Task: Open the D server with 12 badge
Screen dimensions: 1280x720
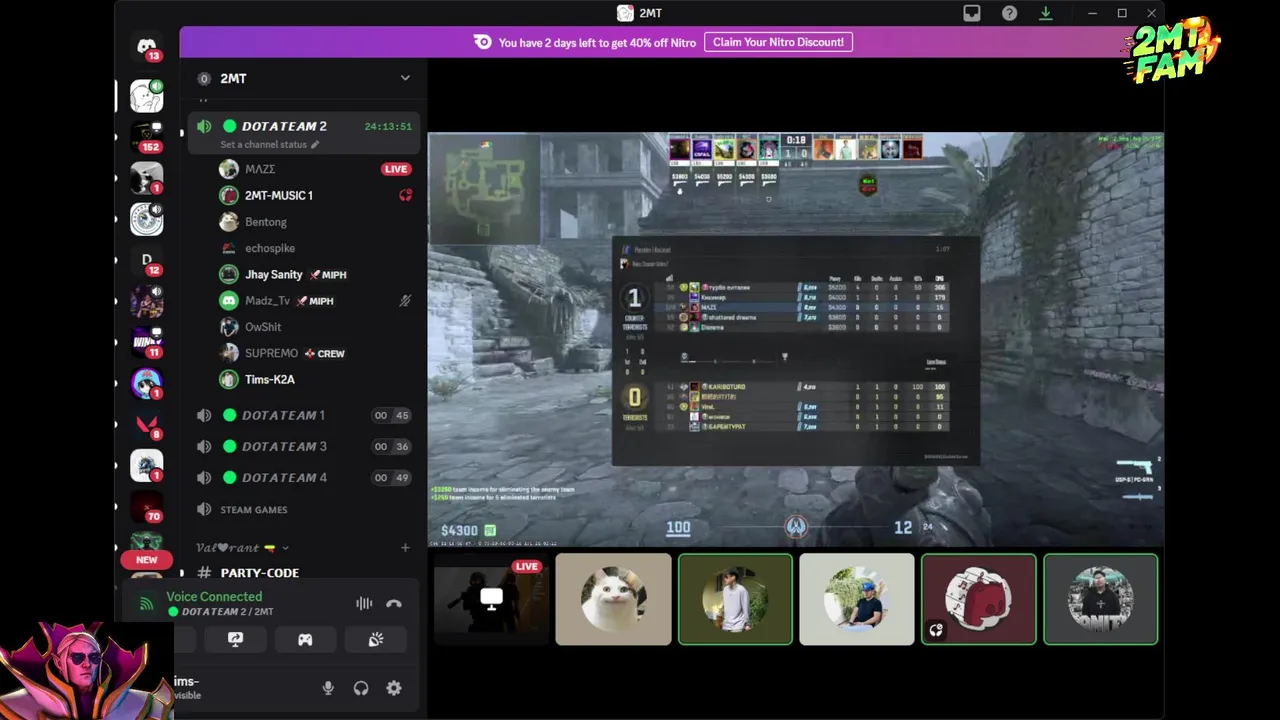Action: click(x=147, y=260)
